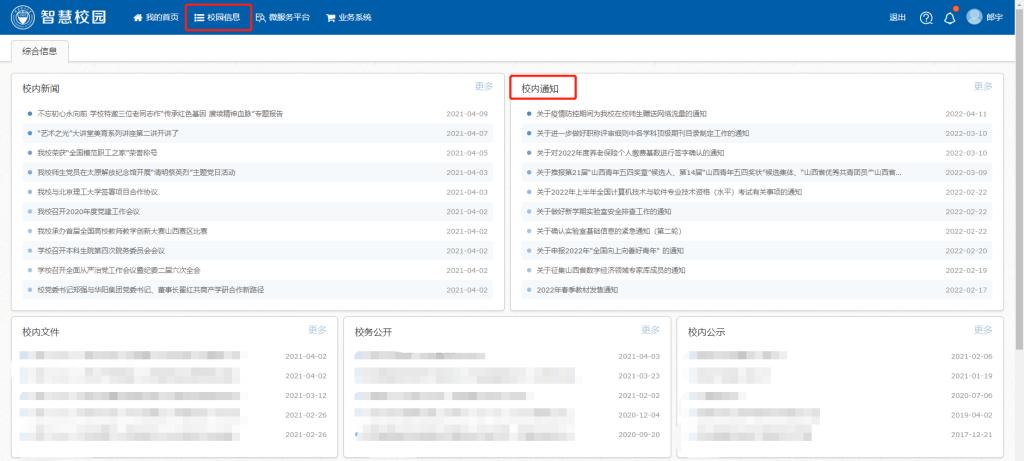Screen dimensions: 1024x461
Task: Open the help question mark icon
Action: tap(925, 18)
